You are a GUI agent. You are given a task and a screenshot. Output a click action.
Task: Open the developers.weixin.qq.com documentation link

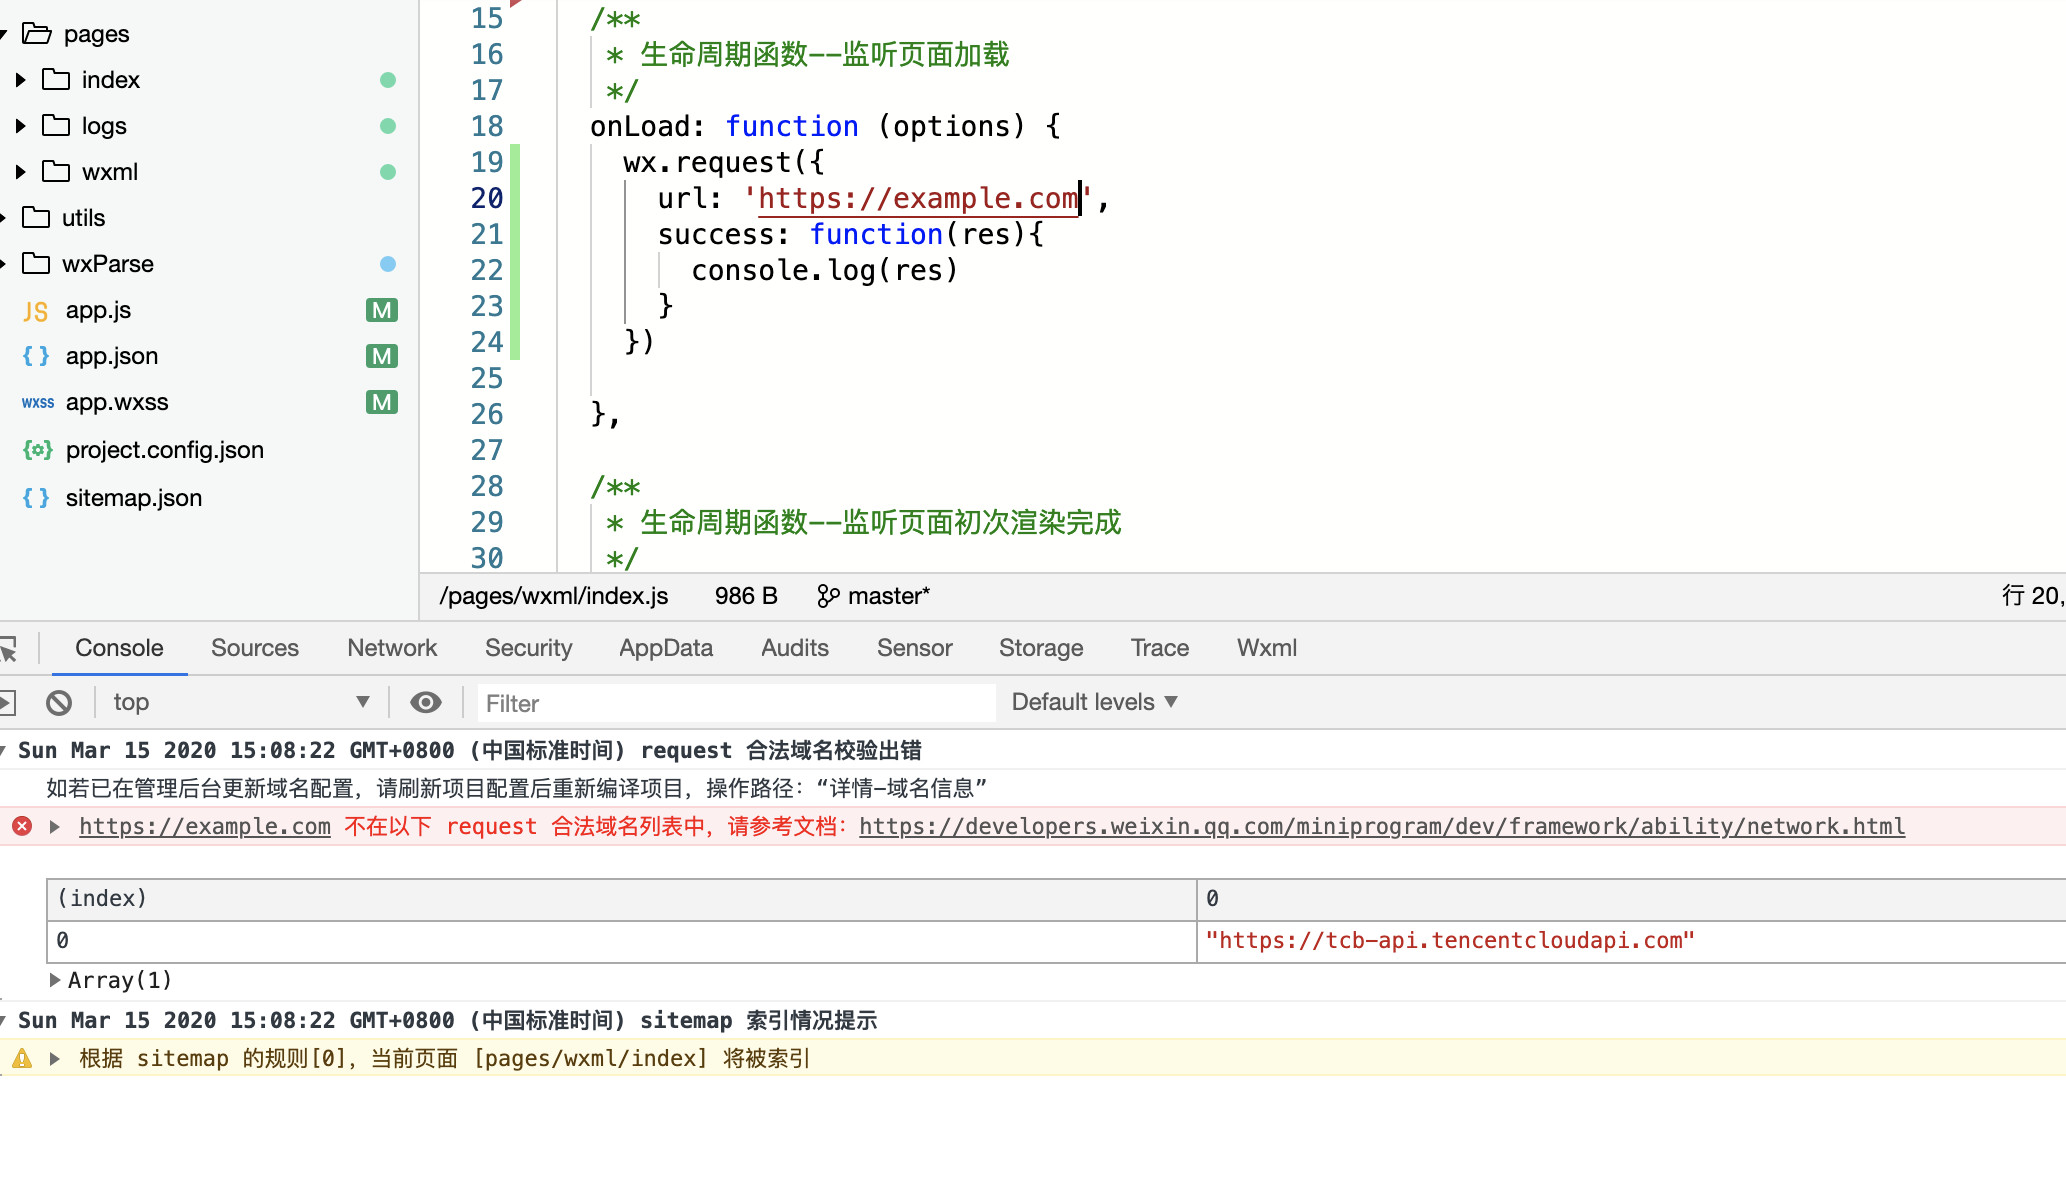1381,826
